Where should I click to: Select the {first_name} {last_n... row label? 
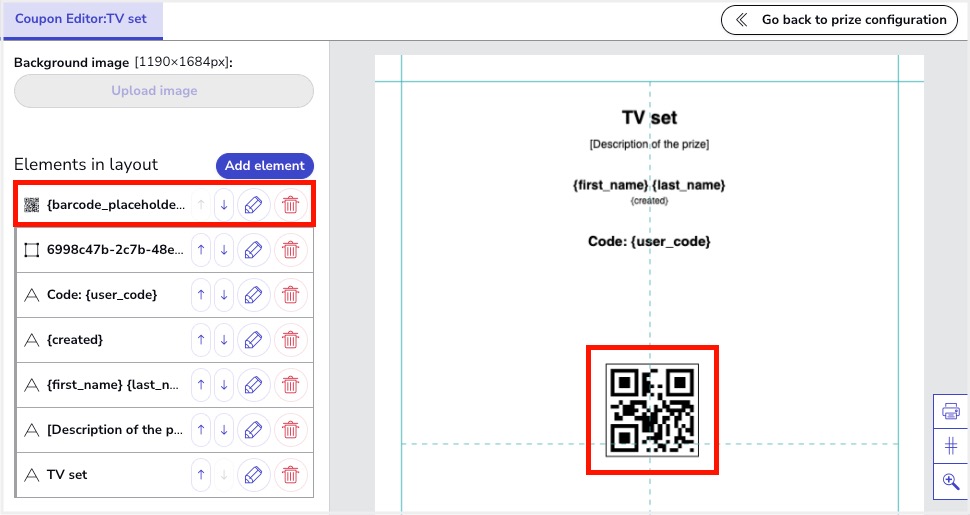pos(113,385)
